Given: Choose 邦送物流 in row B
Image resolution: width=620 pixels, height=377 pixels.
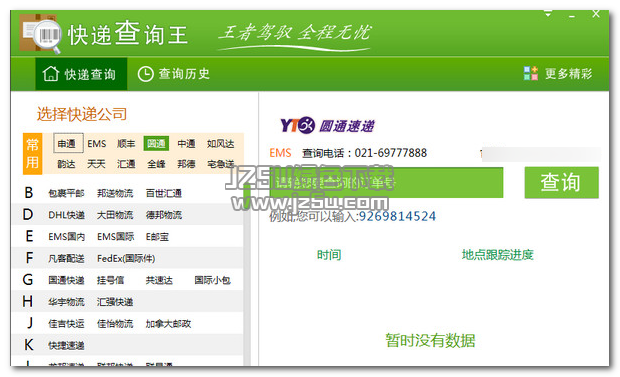Looking at the screenshot, I should 115,193.
